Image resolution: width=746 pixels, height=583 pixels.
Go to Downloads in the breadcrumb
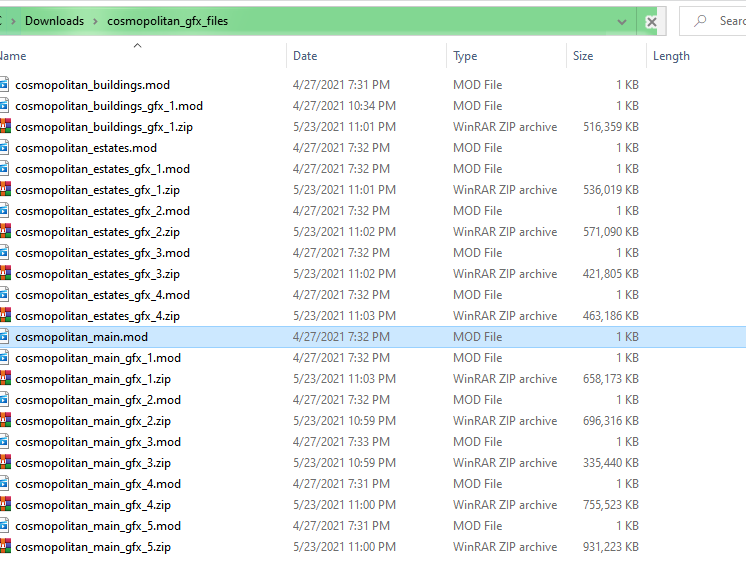54,21
